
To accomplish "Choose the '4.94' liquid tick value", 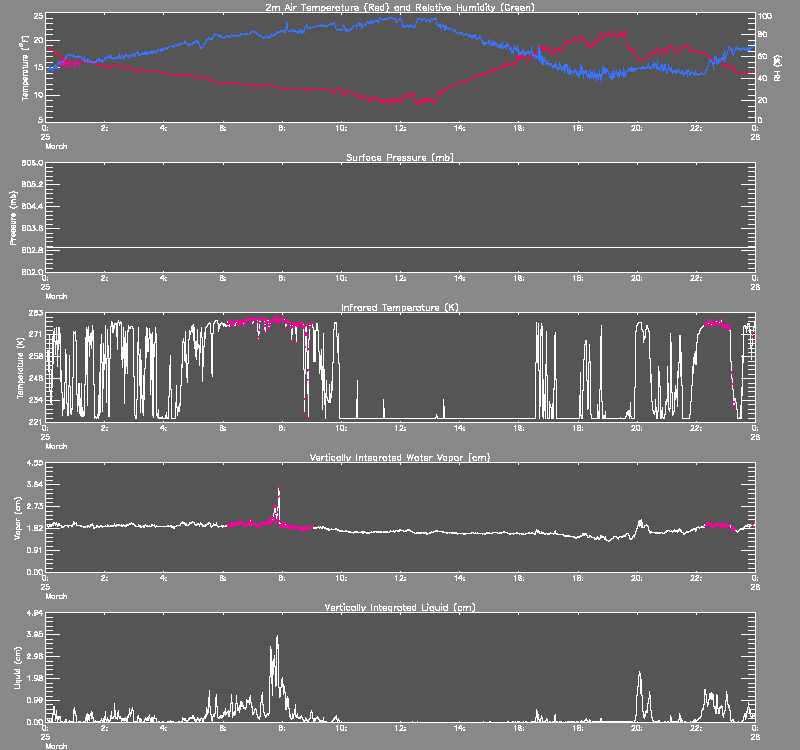I will click(35, 613).
